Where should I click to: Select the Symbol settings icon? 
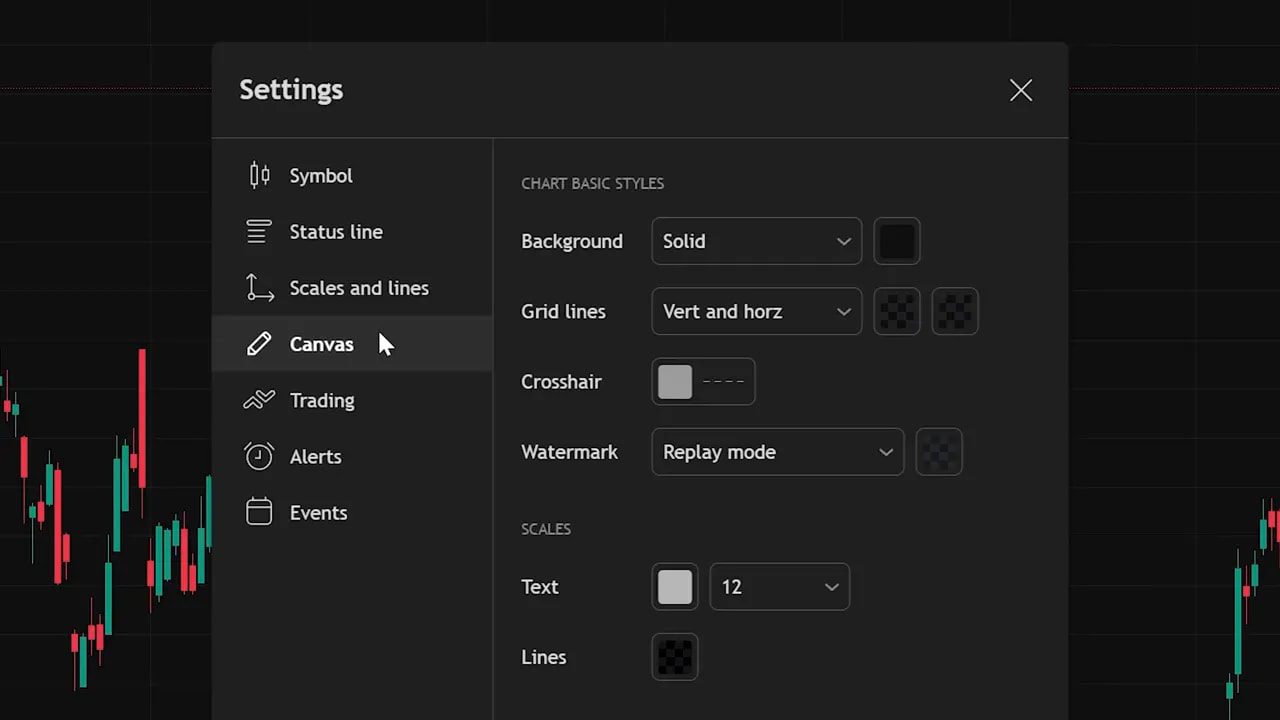259,175
